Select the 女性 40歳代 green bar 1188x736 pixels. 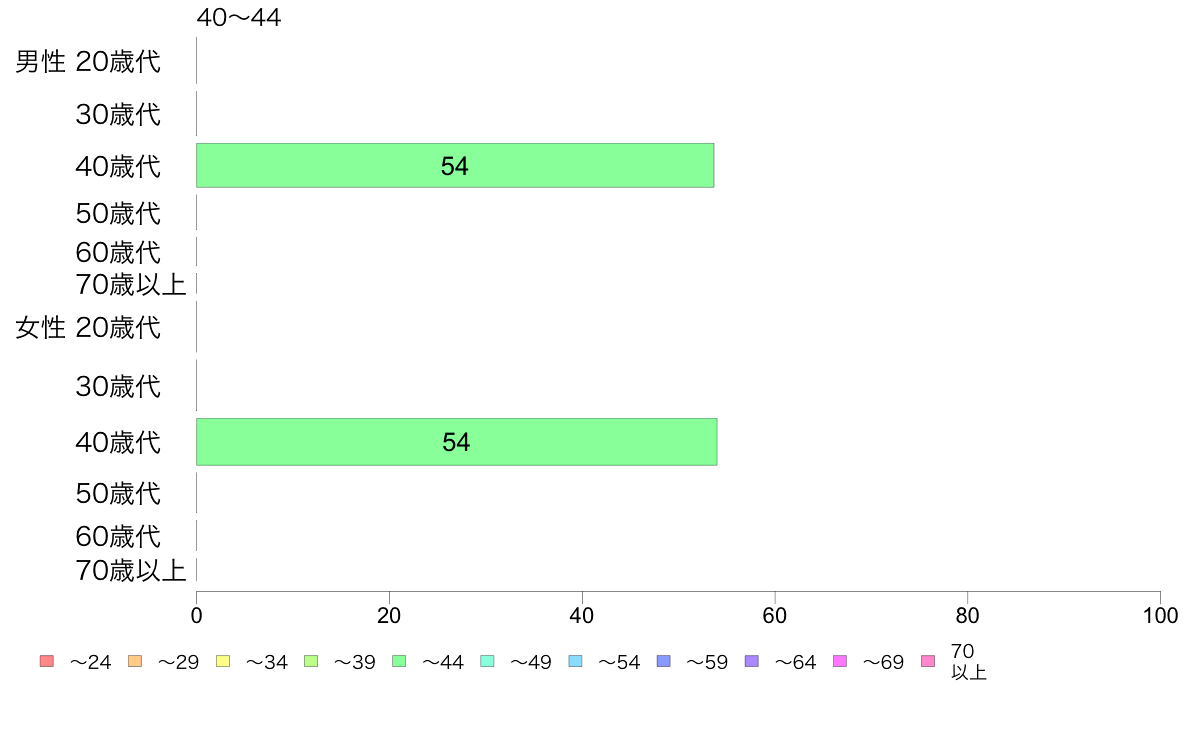[456, 442]
